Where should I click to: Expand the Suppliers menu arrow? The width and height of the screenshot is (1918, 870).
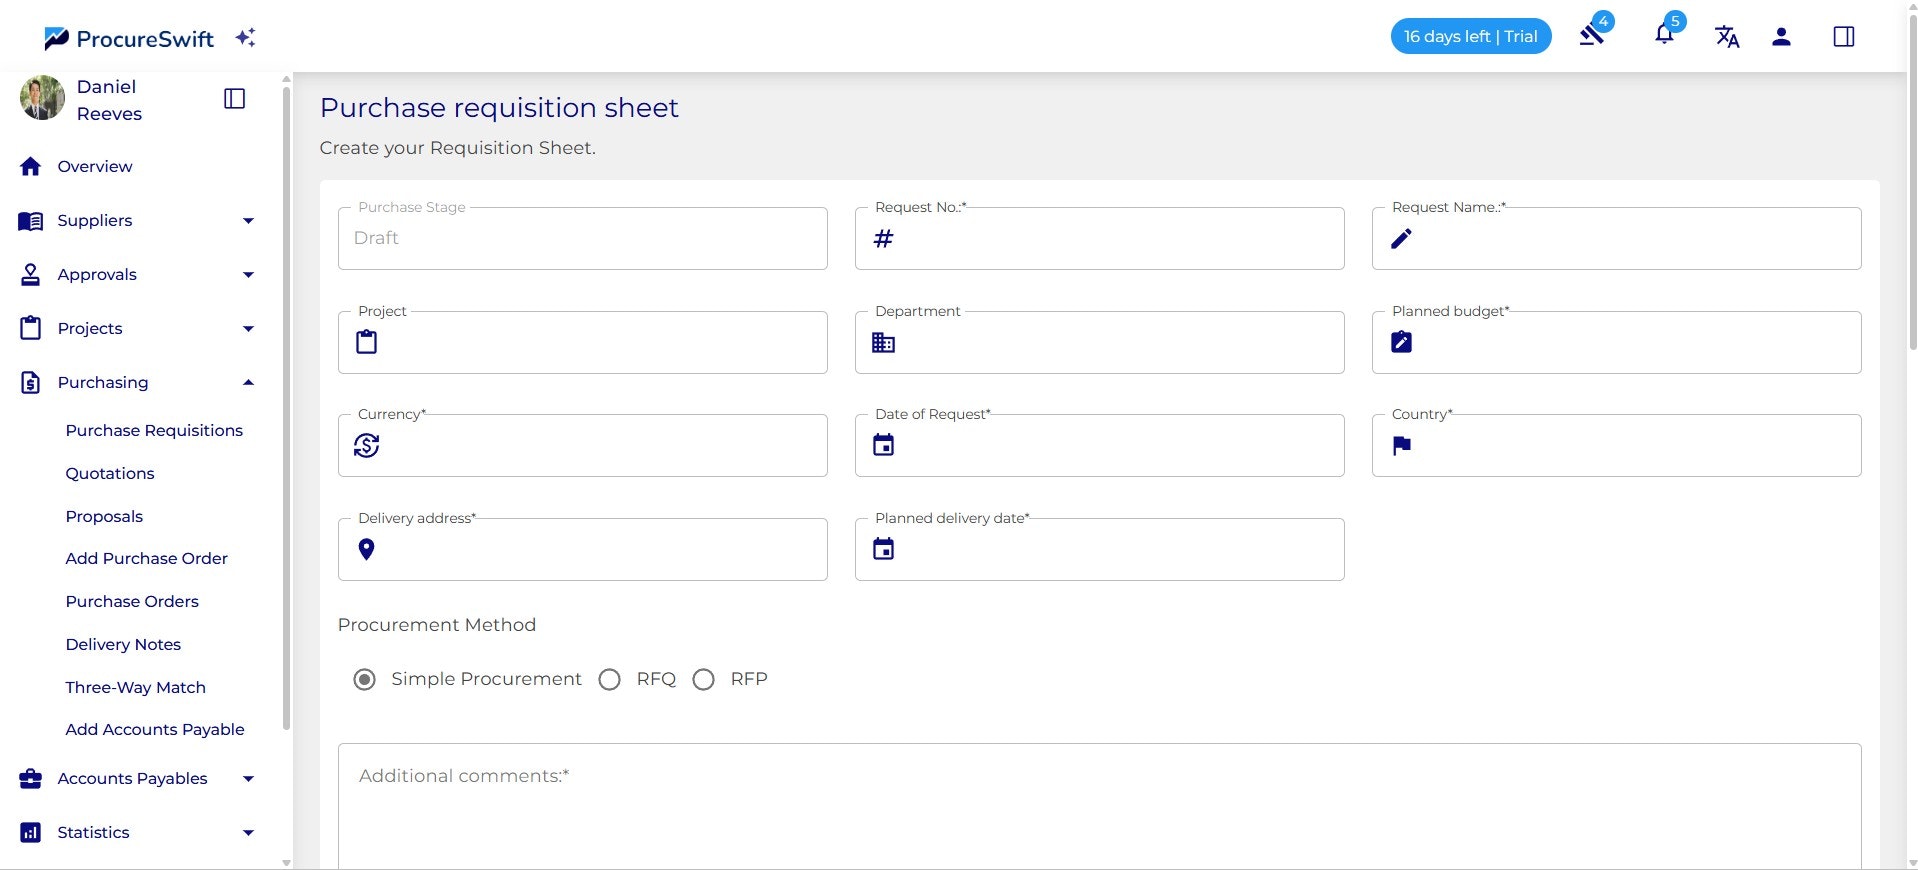(249, 221)
